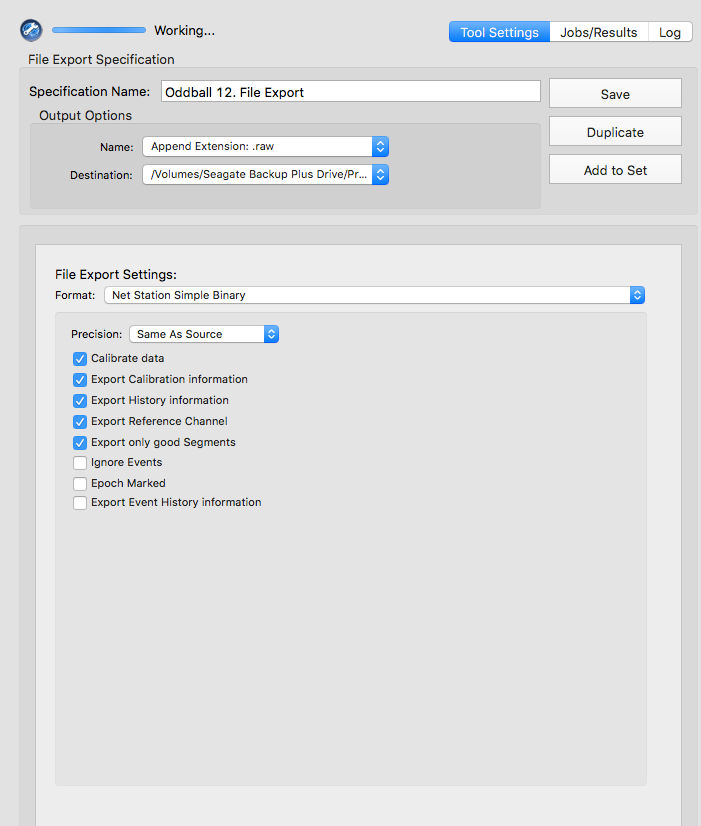Disable Export Reference Channel checkbox
Viewport: 701px width, 826px height.
[80, 422]
